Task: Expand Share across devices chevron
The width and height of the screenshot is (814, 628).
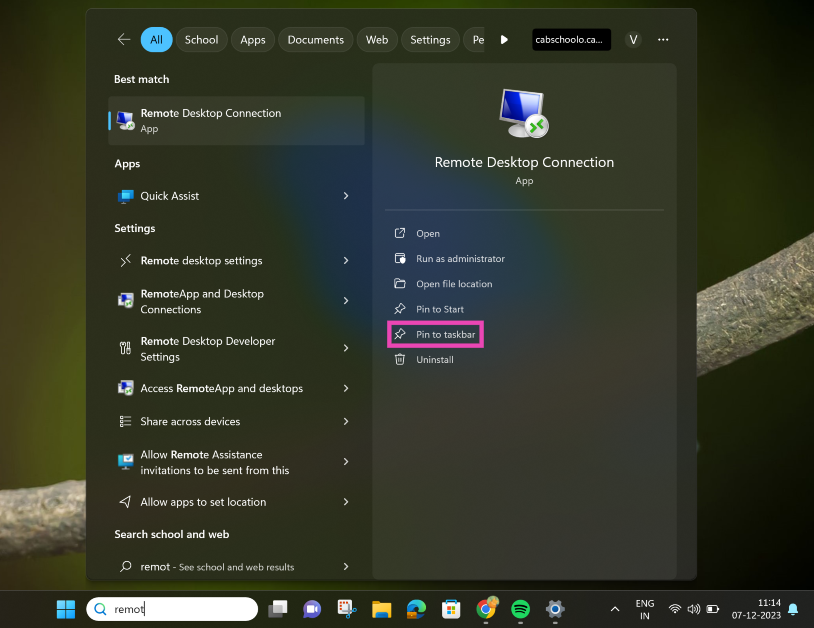Action: click(x=346, y=422)
